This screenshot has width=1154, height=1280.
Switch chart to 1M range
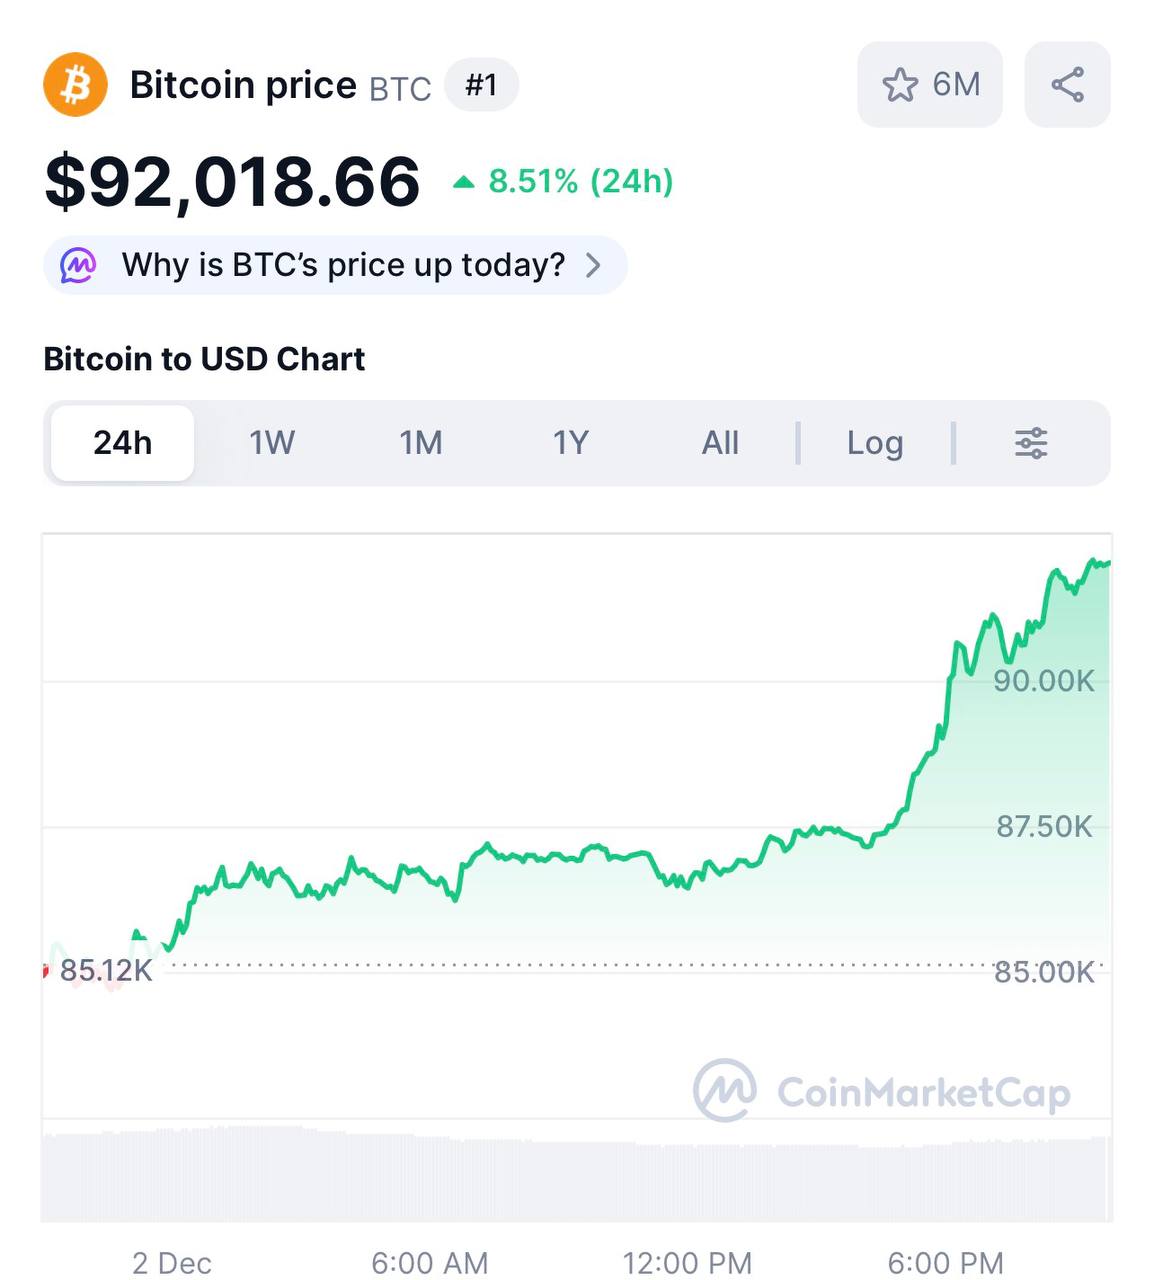click(x=421, y=443)
